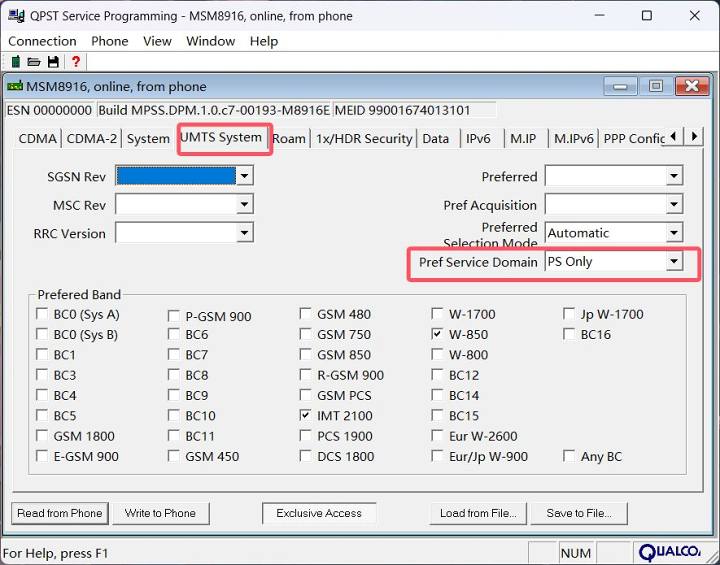Click the Write to Phone button

[x=160, y=513]
